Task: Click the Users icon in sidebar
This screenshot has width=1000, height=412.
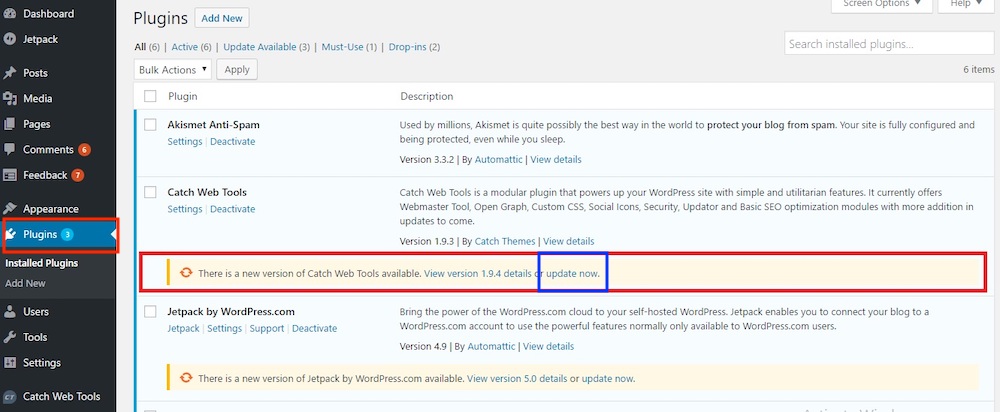Action: (10, 312)
